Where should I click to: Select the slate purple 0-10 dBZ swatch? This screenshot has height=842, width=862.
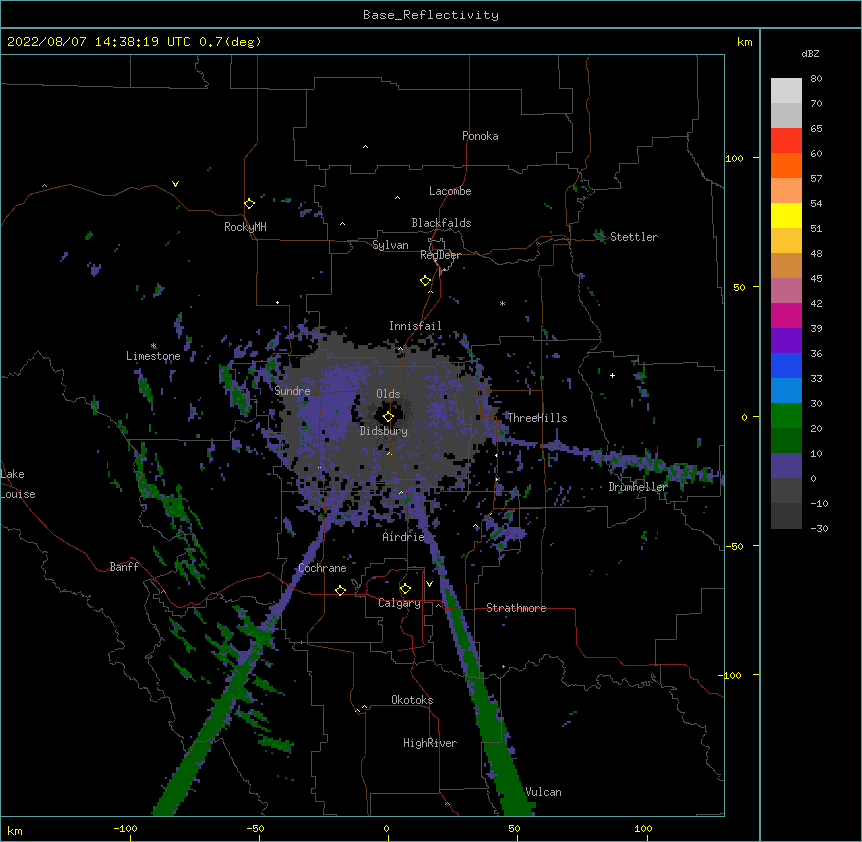(x=786, y=466)
